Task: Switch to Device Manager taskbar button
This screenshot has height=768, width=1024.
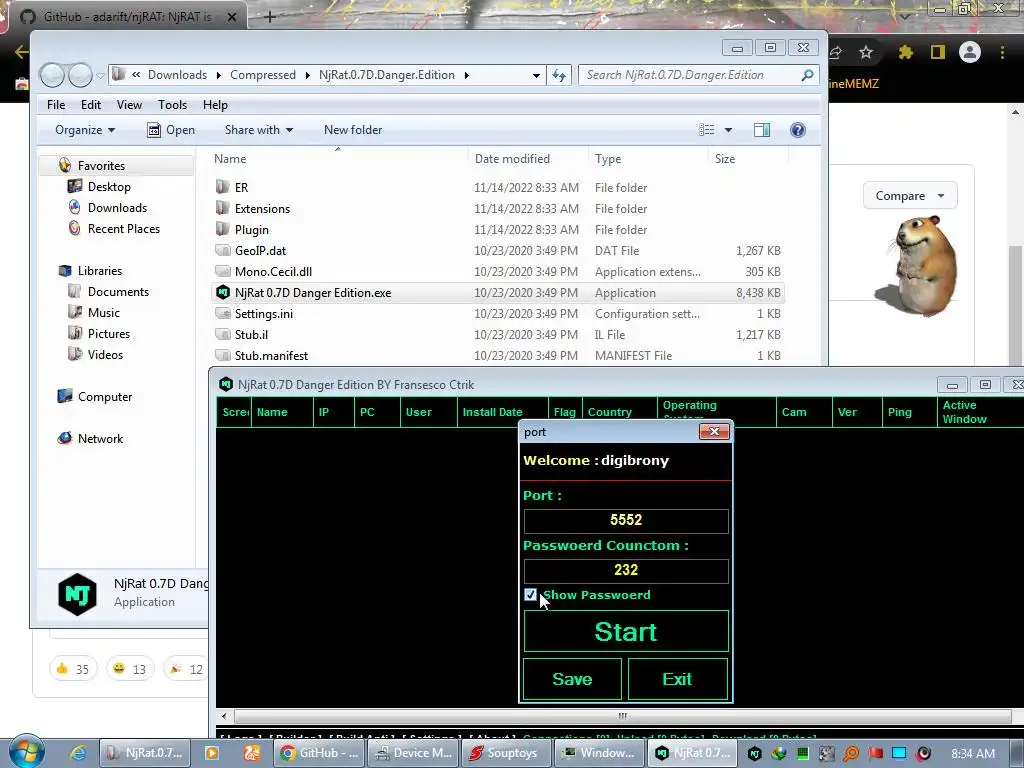Action: pos(414,753)
